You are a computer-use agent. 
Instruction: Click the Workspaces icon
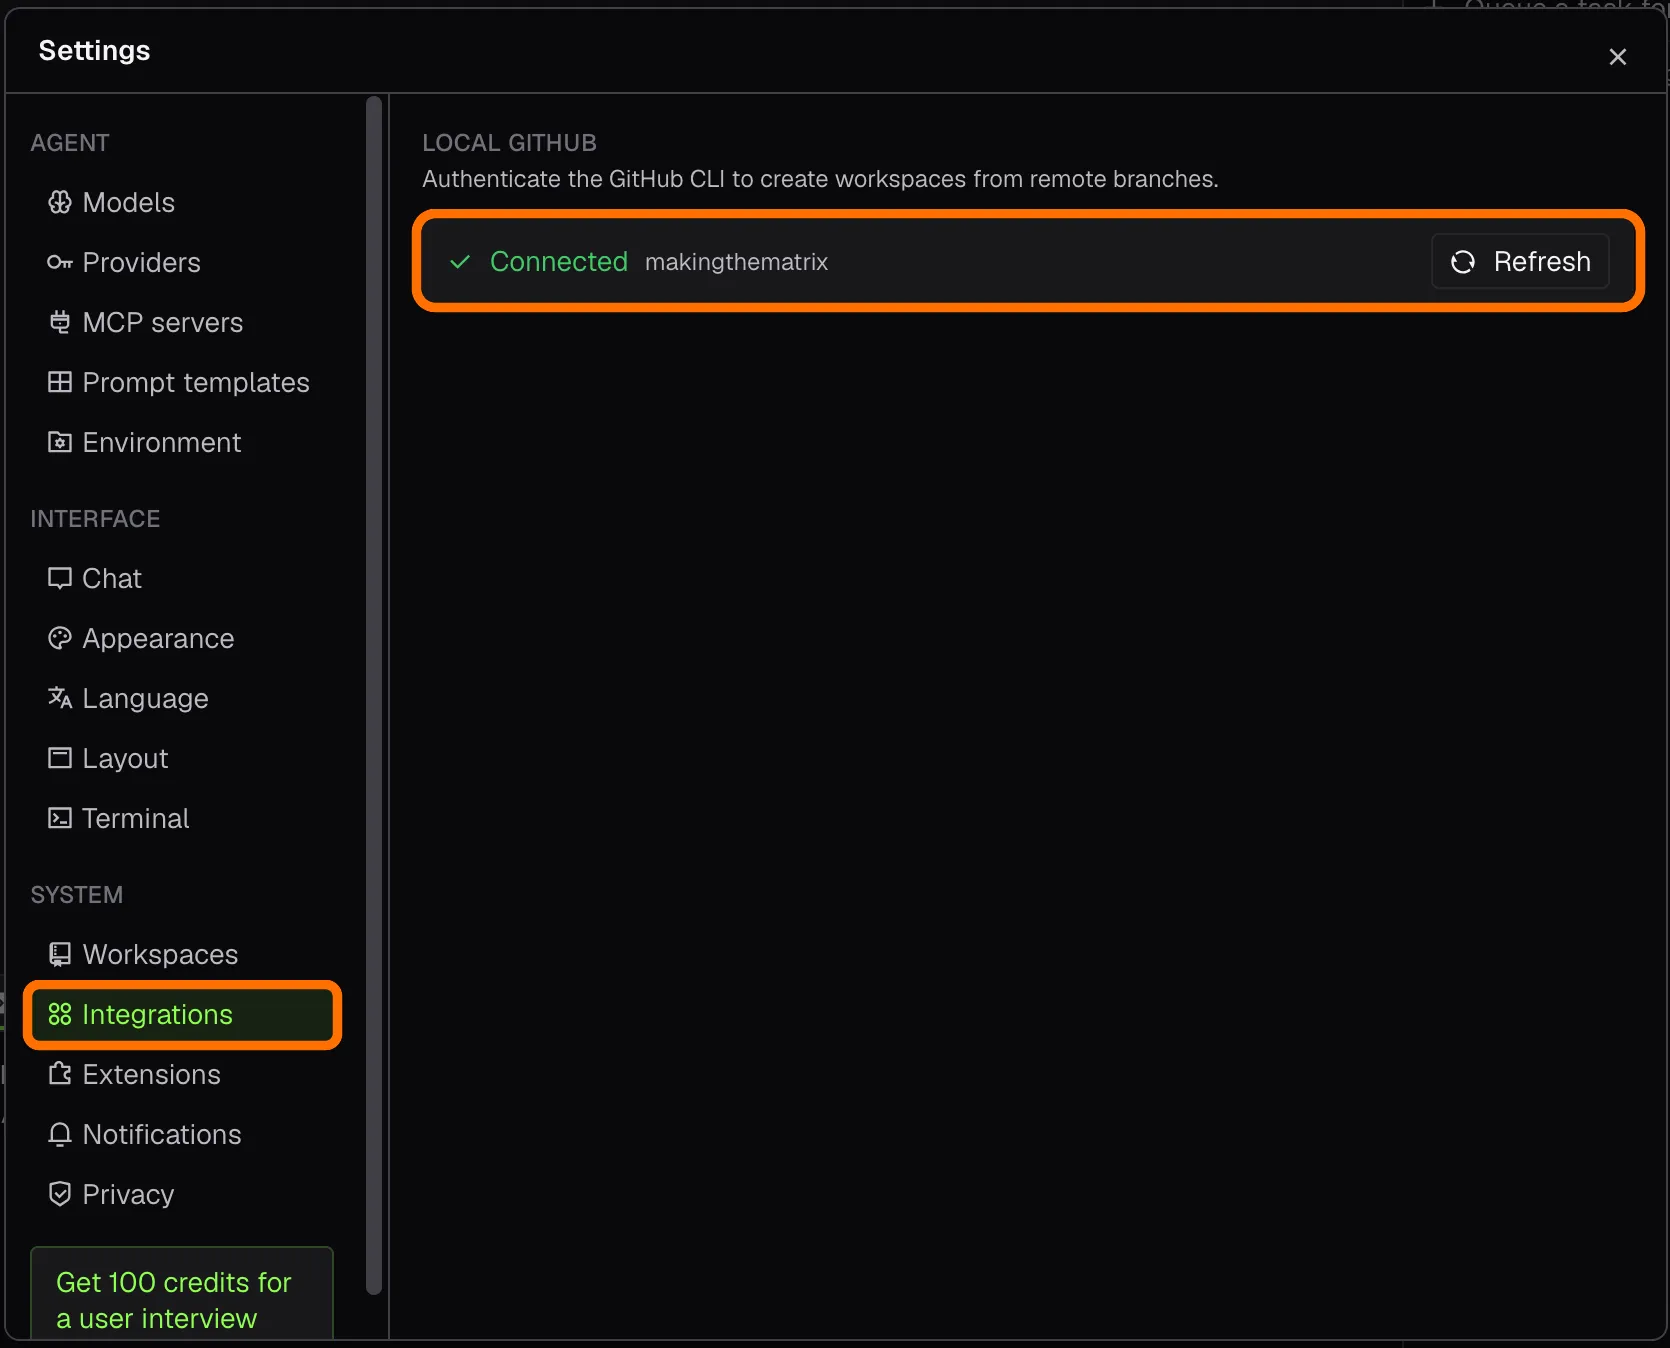pos(60,954)
